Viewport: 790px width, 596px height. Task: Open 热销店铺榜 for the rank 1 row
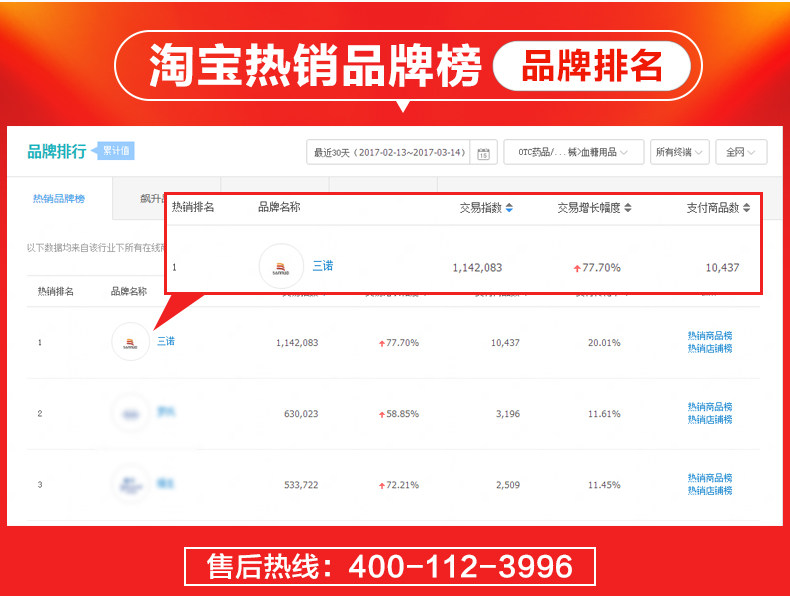click(x=709, y=349)
